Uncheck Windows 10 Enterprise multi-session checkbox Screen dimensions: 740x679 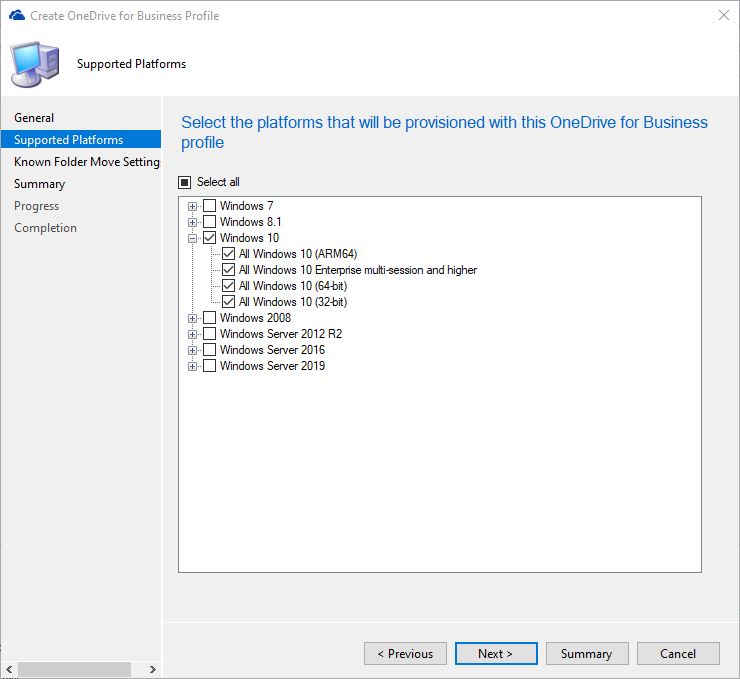[x=228, y=270]
